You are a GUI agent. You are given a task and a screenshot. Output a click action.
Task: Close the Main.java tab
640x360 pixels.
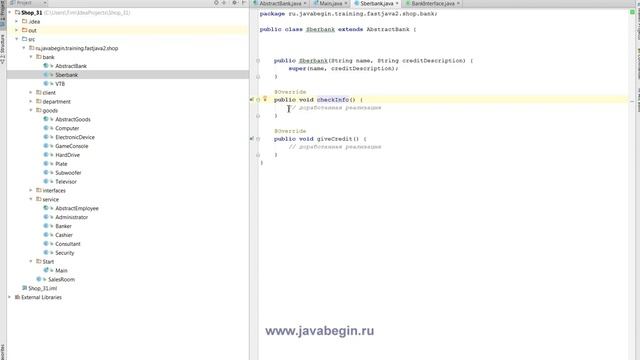(x=346, y=3)
